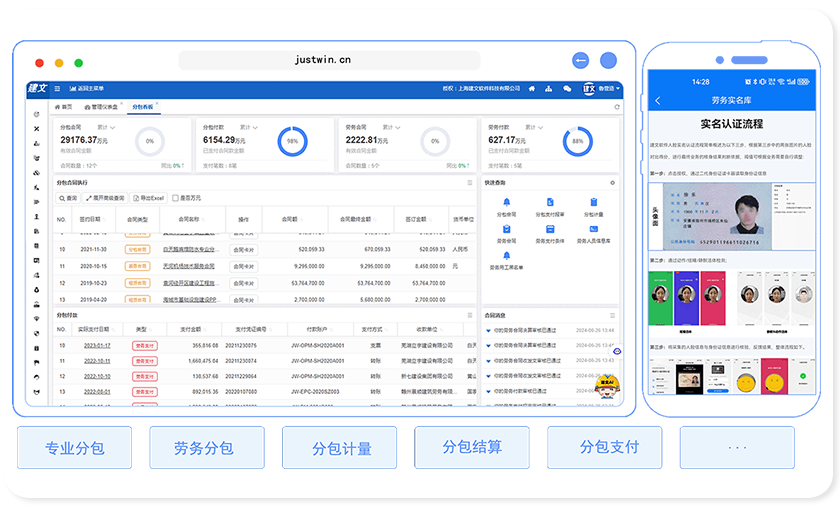Open the 劳务人员信息库 quick query icon
Viewport: 840px width, 506px height.
point(593,230)
